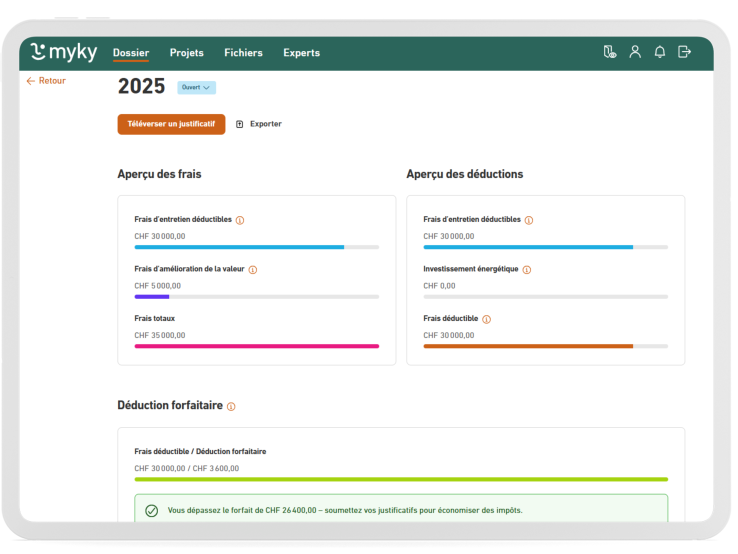Expand the Ouvert status dropdown

pyautogui.click(x=196, y=88)
